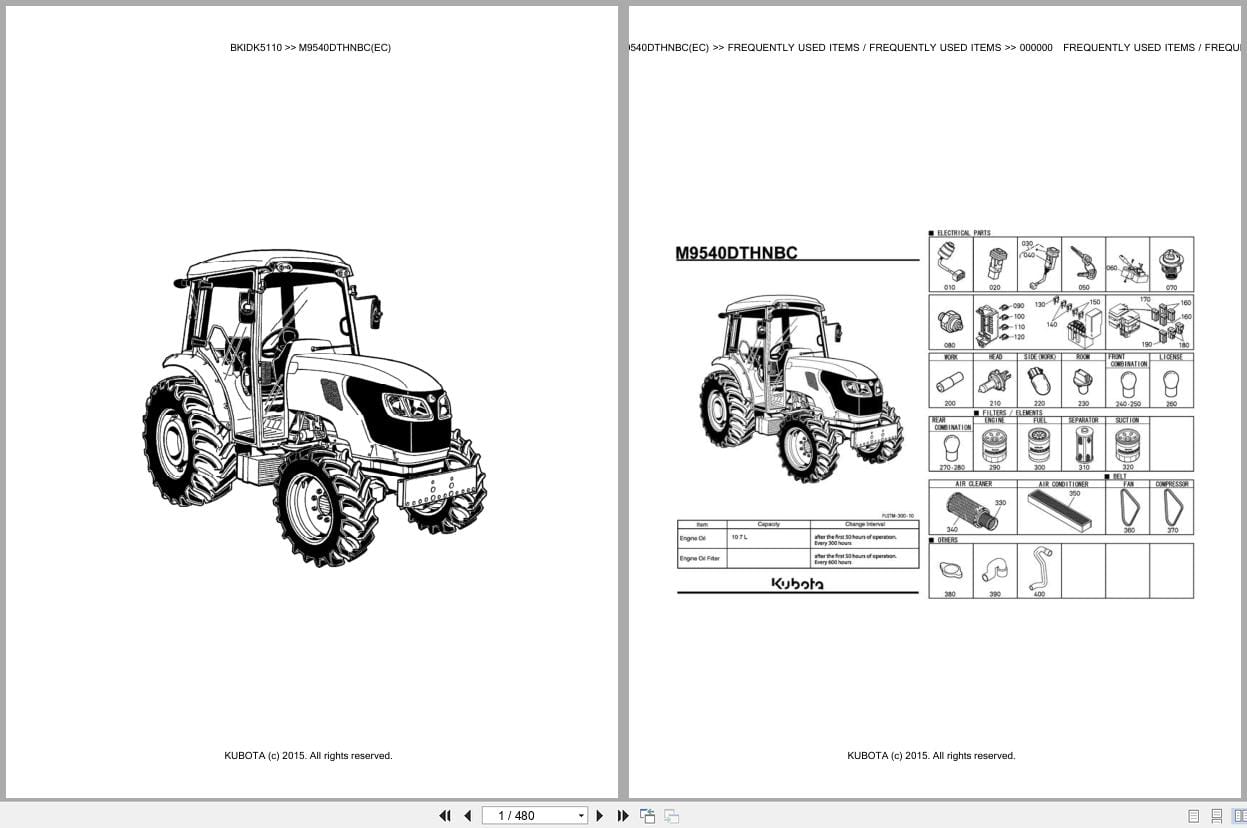
Task: Select electrical part 010 image
Action: 950,261
